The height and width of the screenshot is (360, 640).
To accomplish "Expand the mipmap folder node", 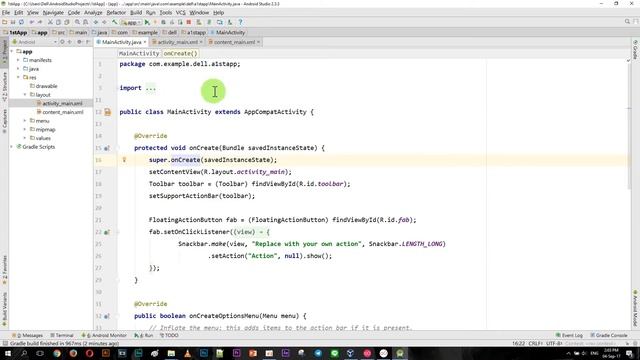I will pos(25,129).
